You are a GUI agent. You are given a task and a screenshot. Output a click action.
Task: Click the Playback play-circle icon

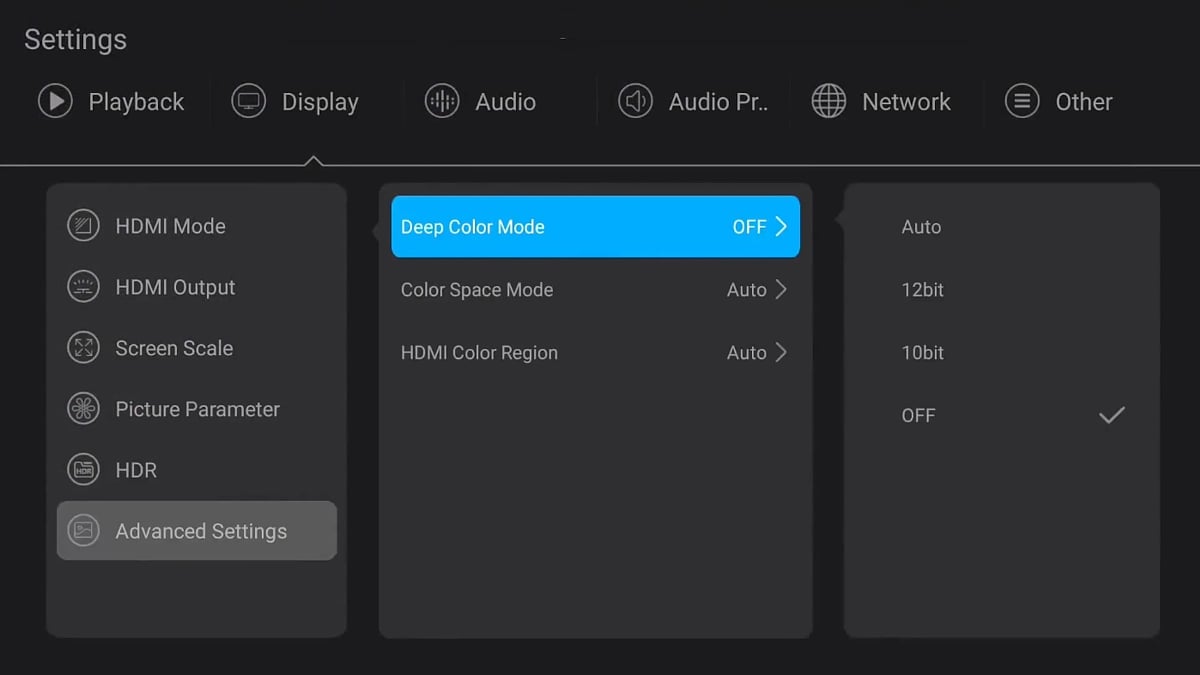[55, 101]
